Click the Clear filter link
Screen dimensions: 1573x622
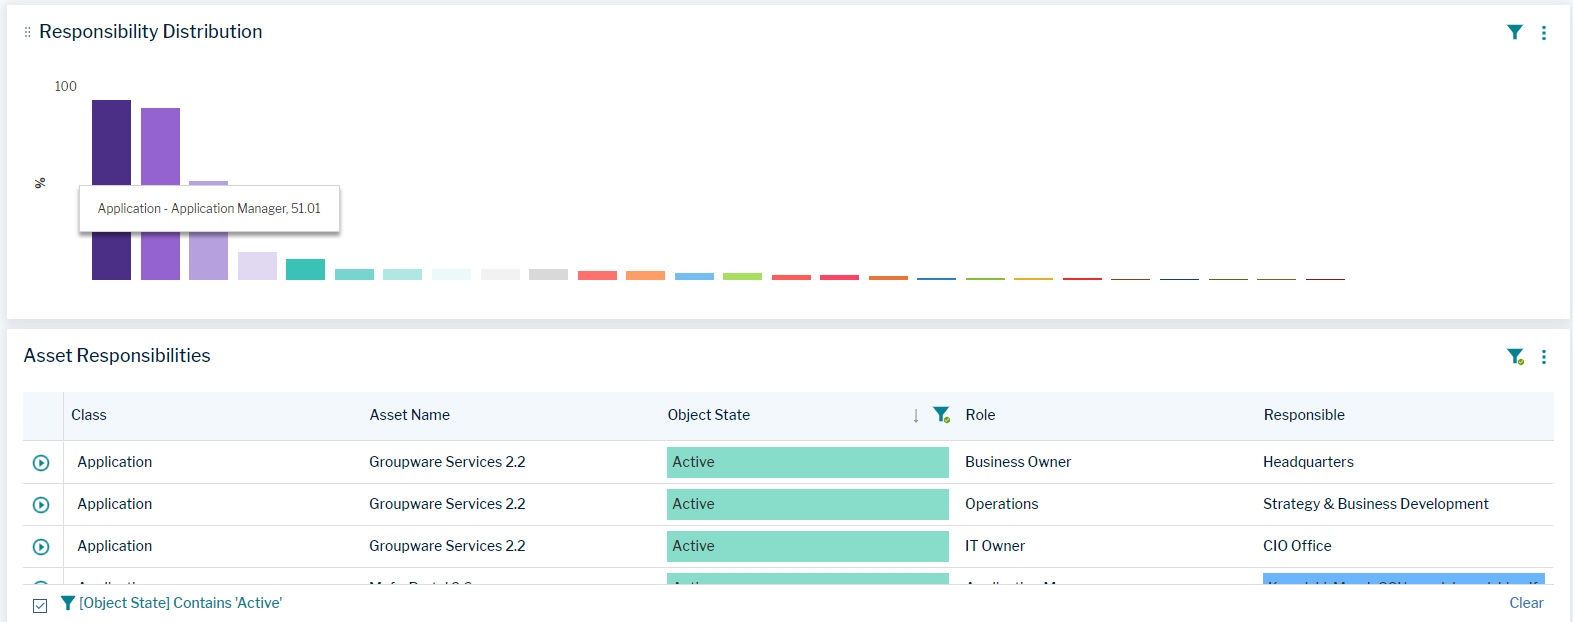point(1526,603)
